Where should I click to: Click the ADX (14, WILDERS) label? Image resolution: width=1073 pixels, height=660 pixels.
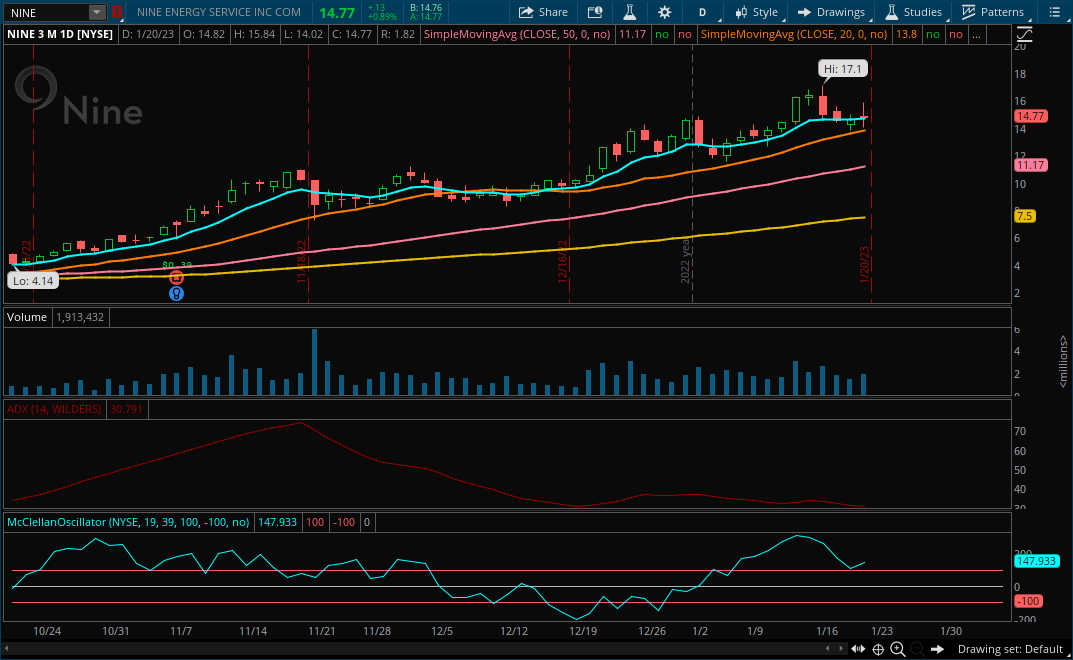54,409
